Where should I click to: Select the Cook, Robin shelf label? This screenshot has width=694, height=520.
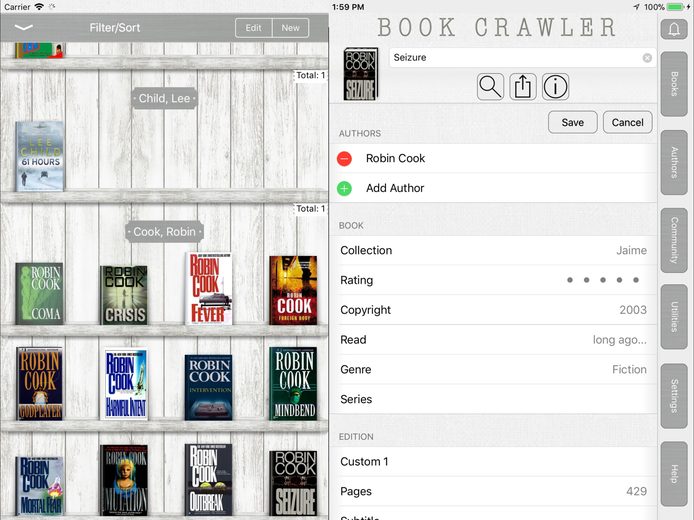[164, 232]
